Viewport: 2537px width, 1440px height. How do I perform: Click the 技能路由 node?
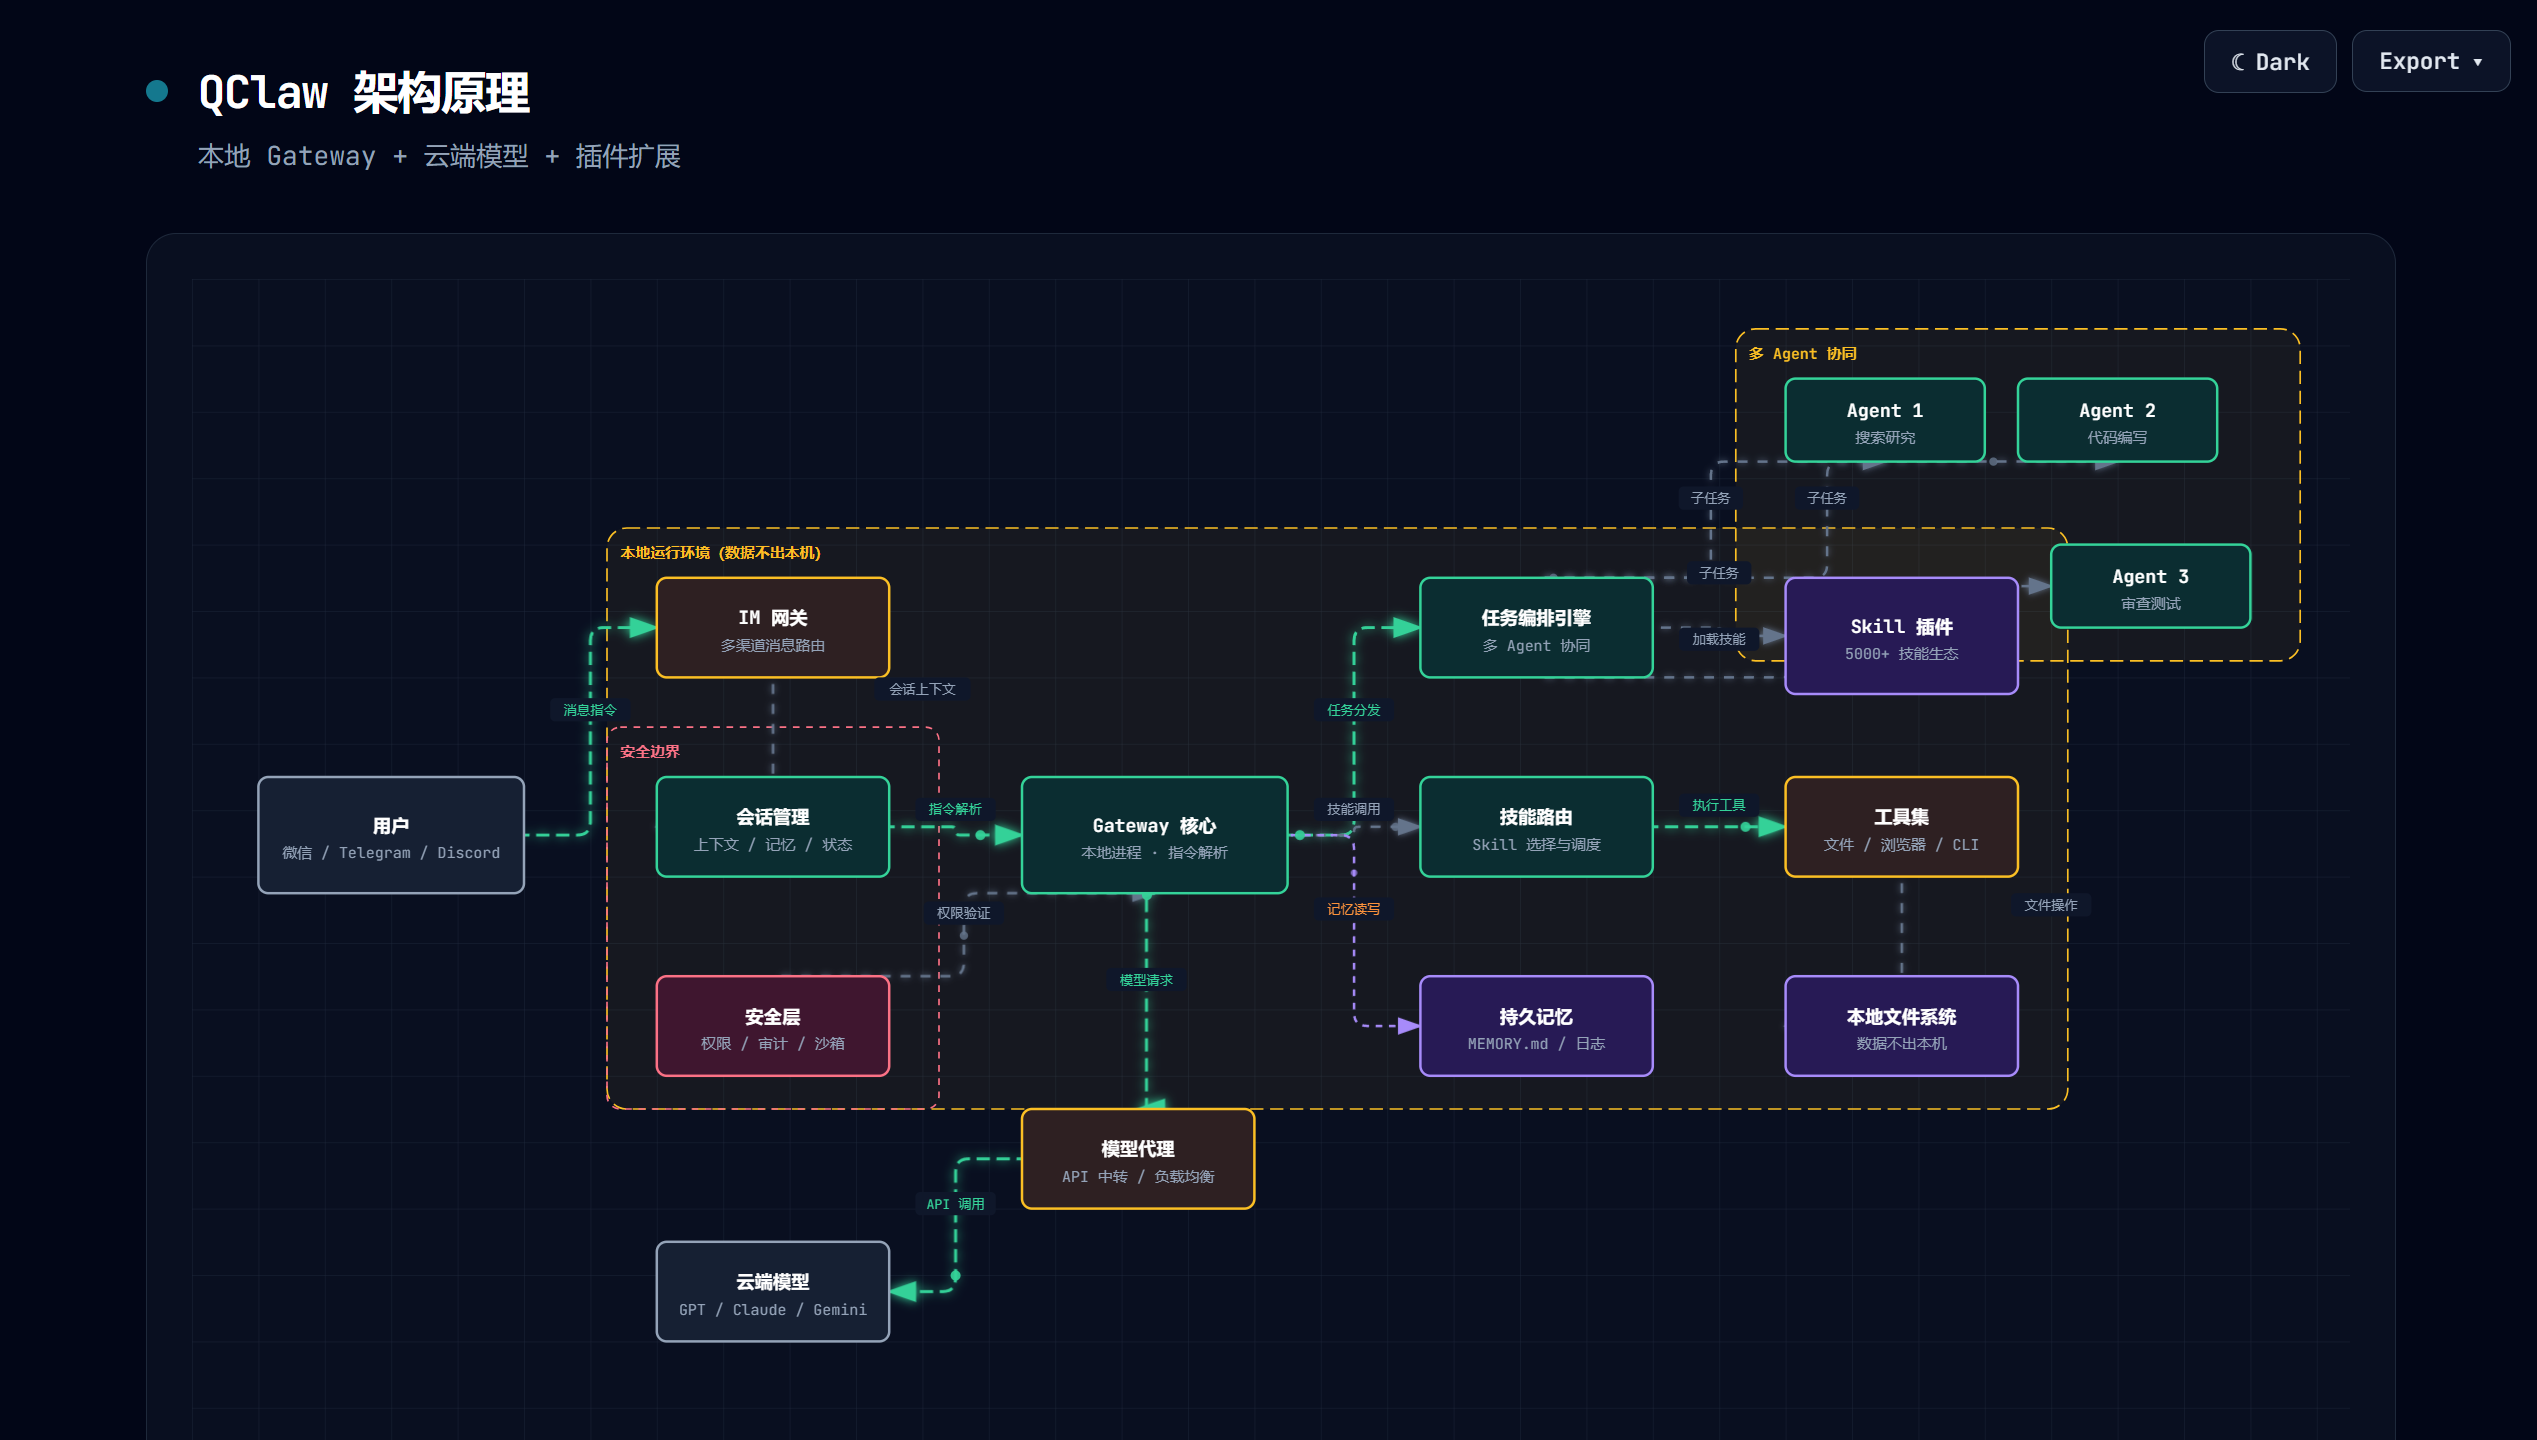1536,828
